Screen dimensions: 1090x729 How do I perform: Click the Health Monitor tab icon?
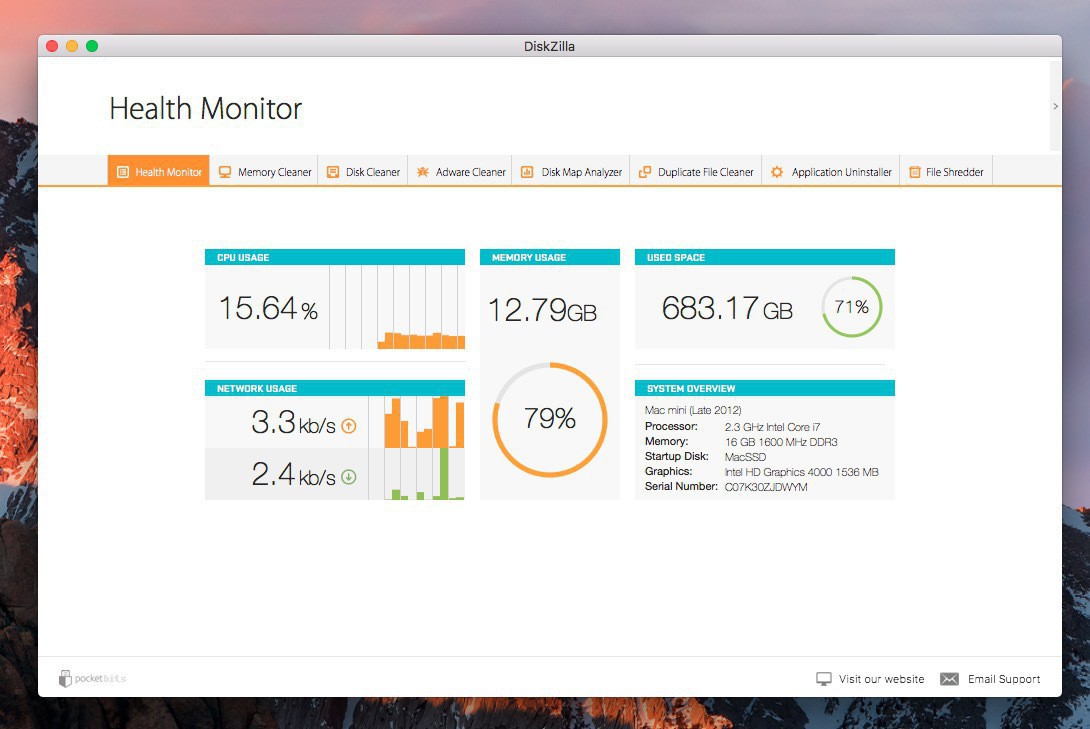coord(122,172)
